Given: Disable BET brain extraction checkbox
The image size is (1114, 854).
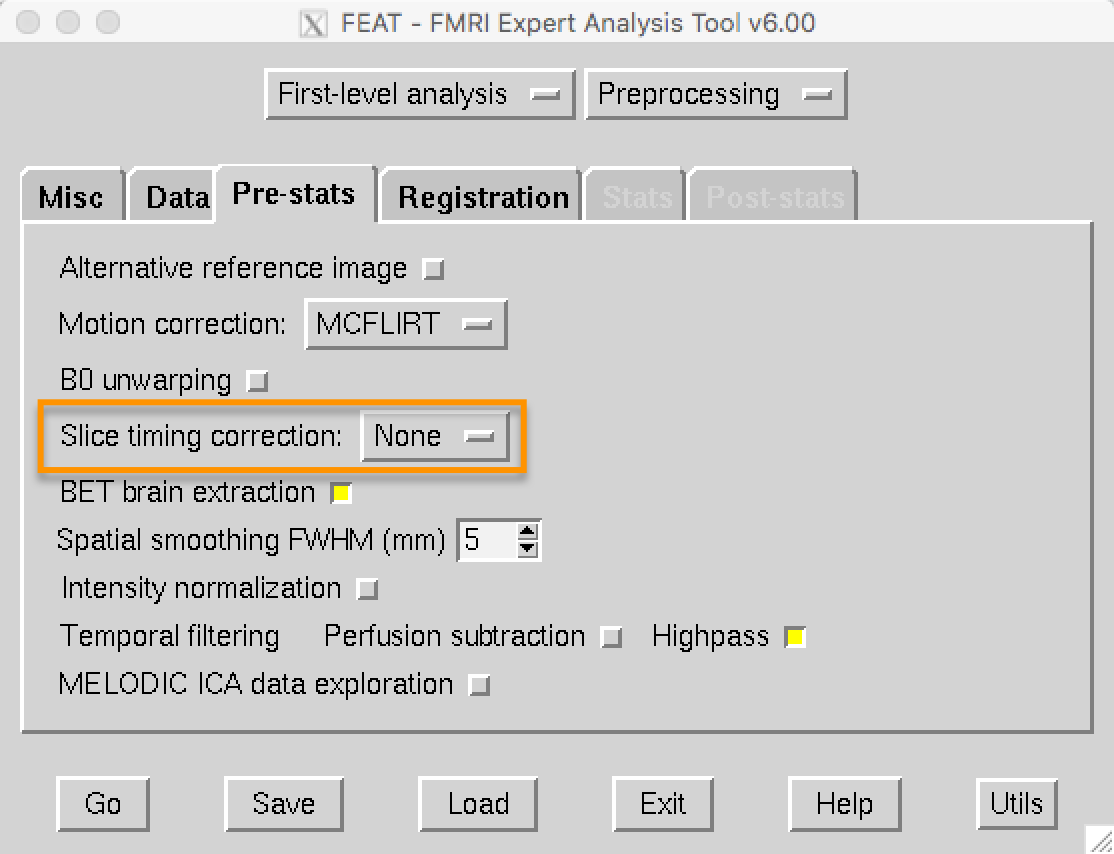Looking at the screenshot, I should pos(341,493).
